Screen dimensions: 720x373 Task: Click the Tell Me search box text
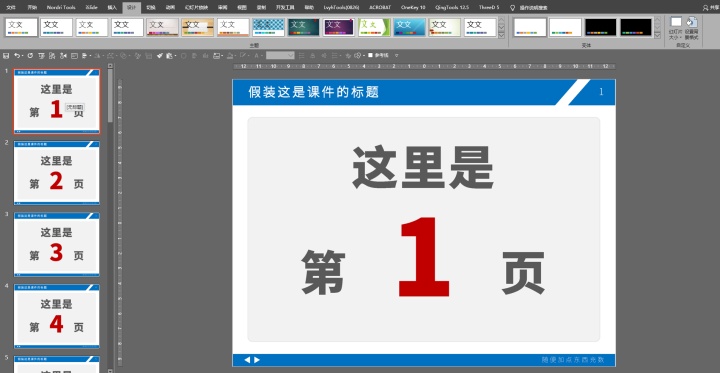[x=533, y=8]
